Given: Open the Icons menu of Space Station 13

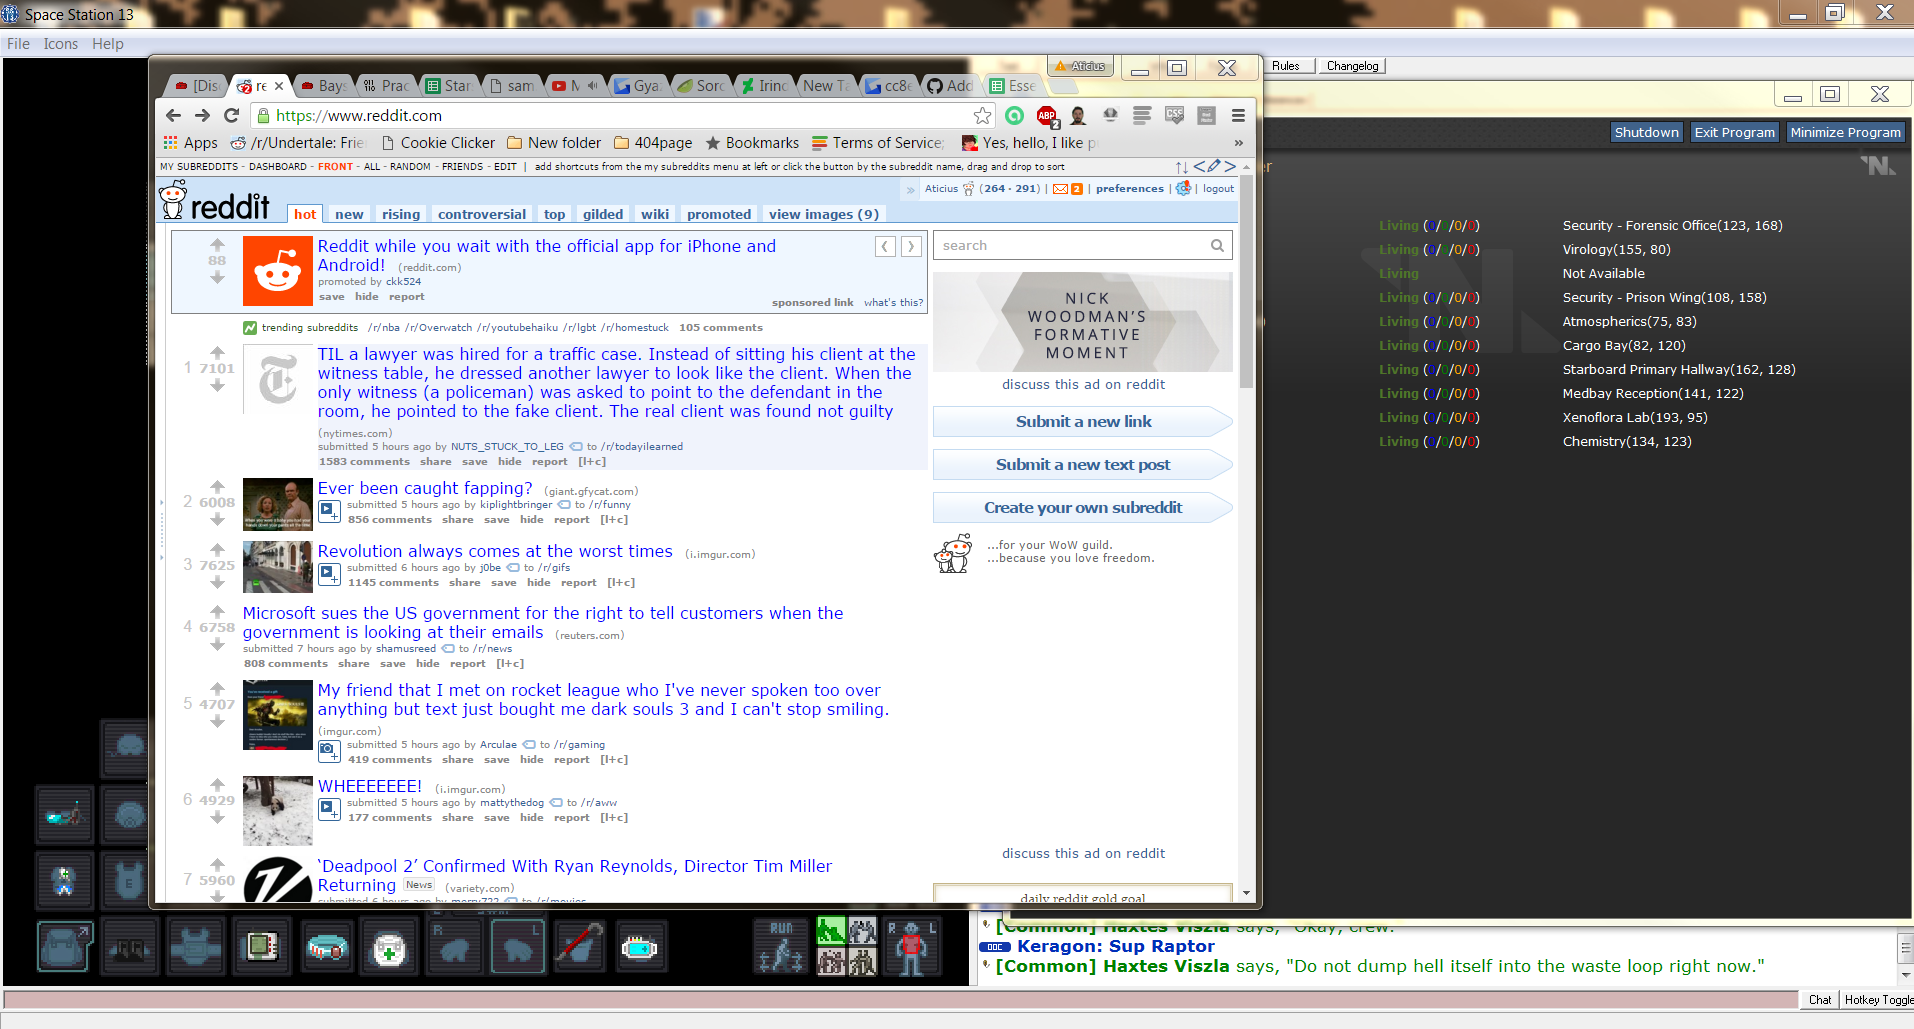Looking at the screenshot, I should tap(61, 44).
